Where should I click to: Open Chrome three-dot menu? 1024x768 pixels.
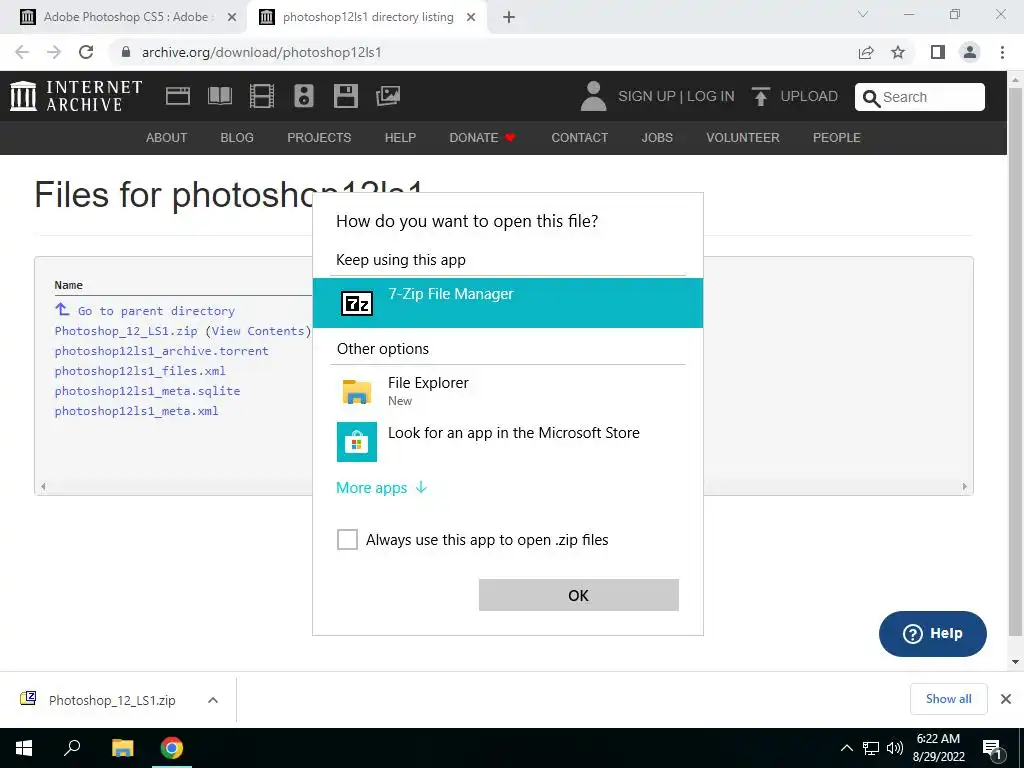click(1002, 52)
